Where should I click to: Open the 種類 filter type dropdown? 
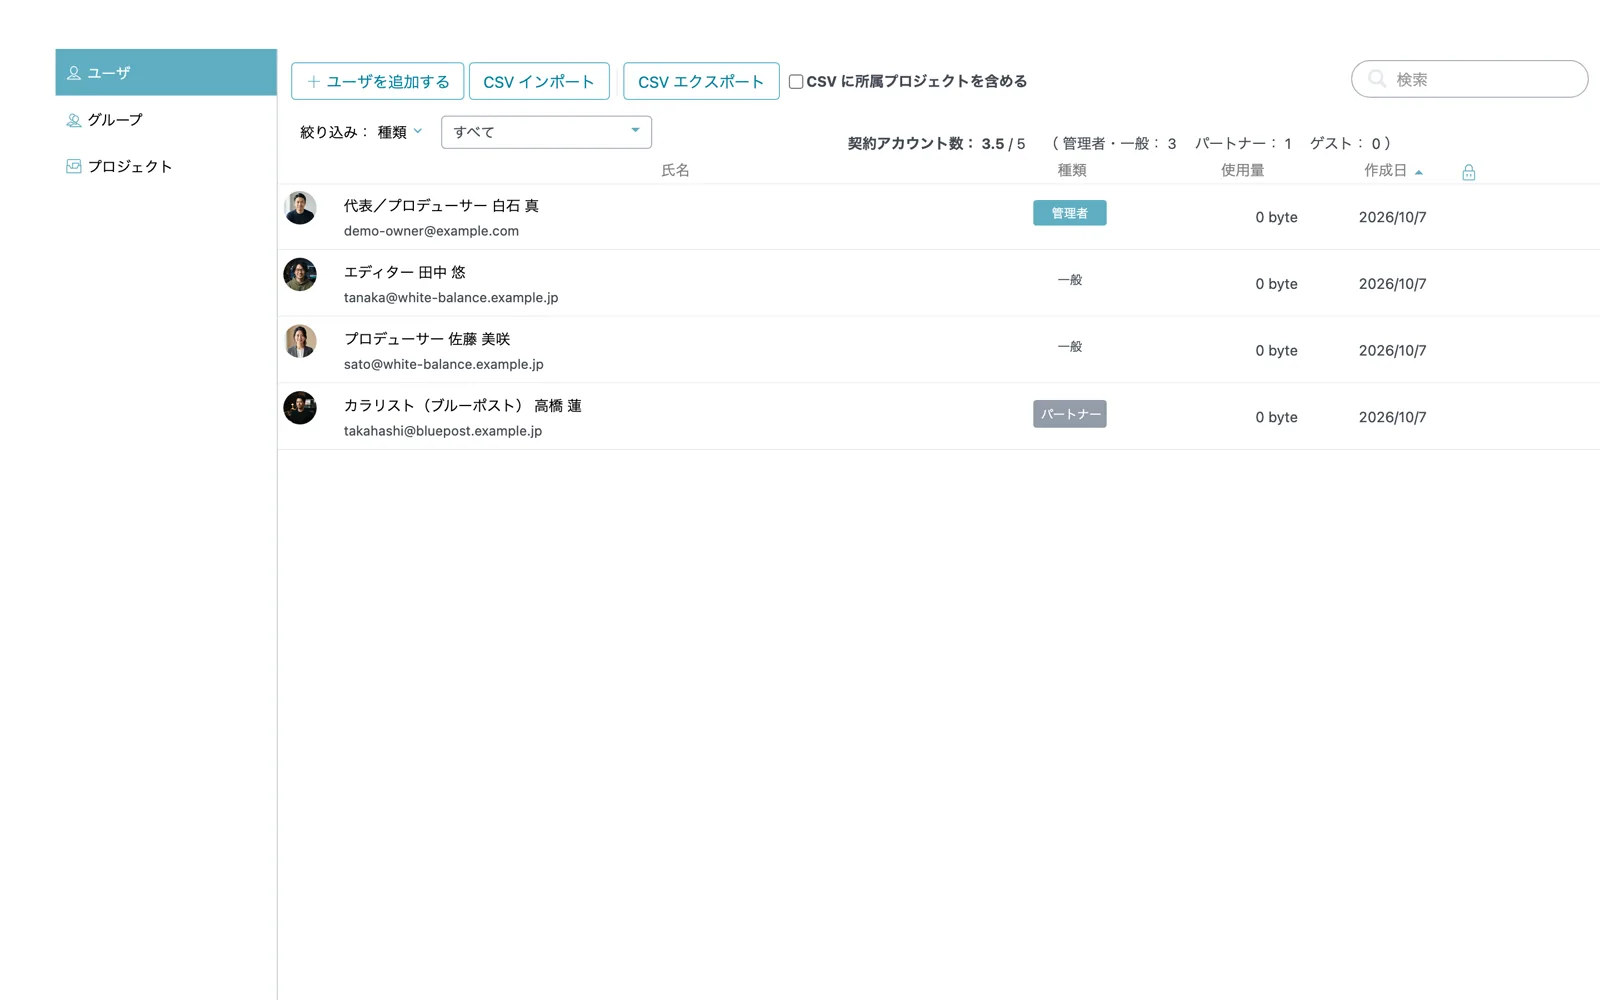400,132
